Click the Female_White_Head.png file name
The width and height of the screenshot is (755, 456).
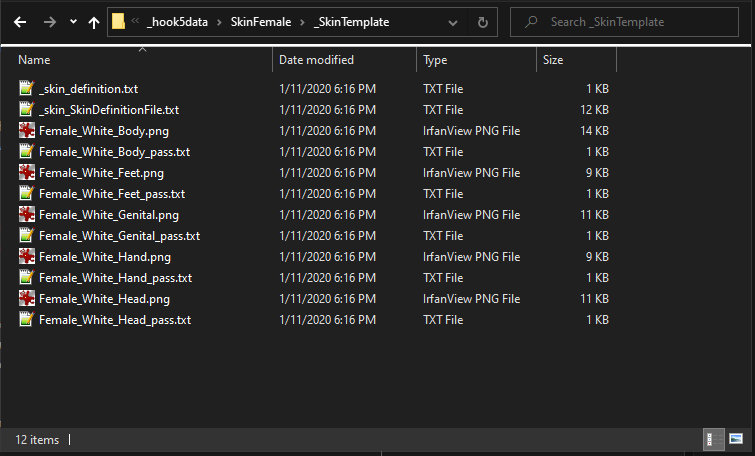(x=104, y=299)
